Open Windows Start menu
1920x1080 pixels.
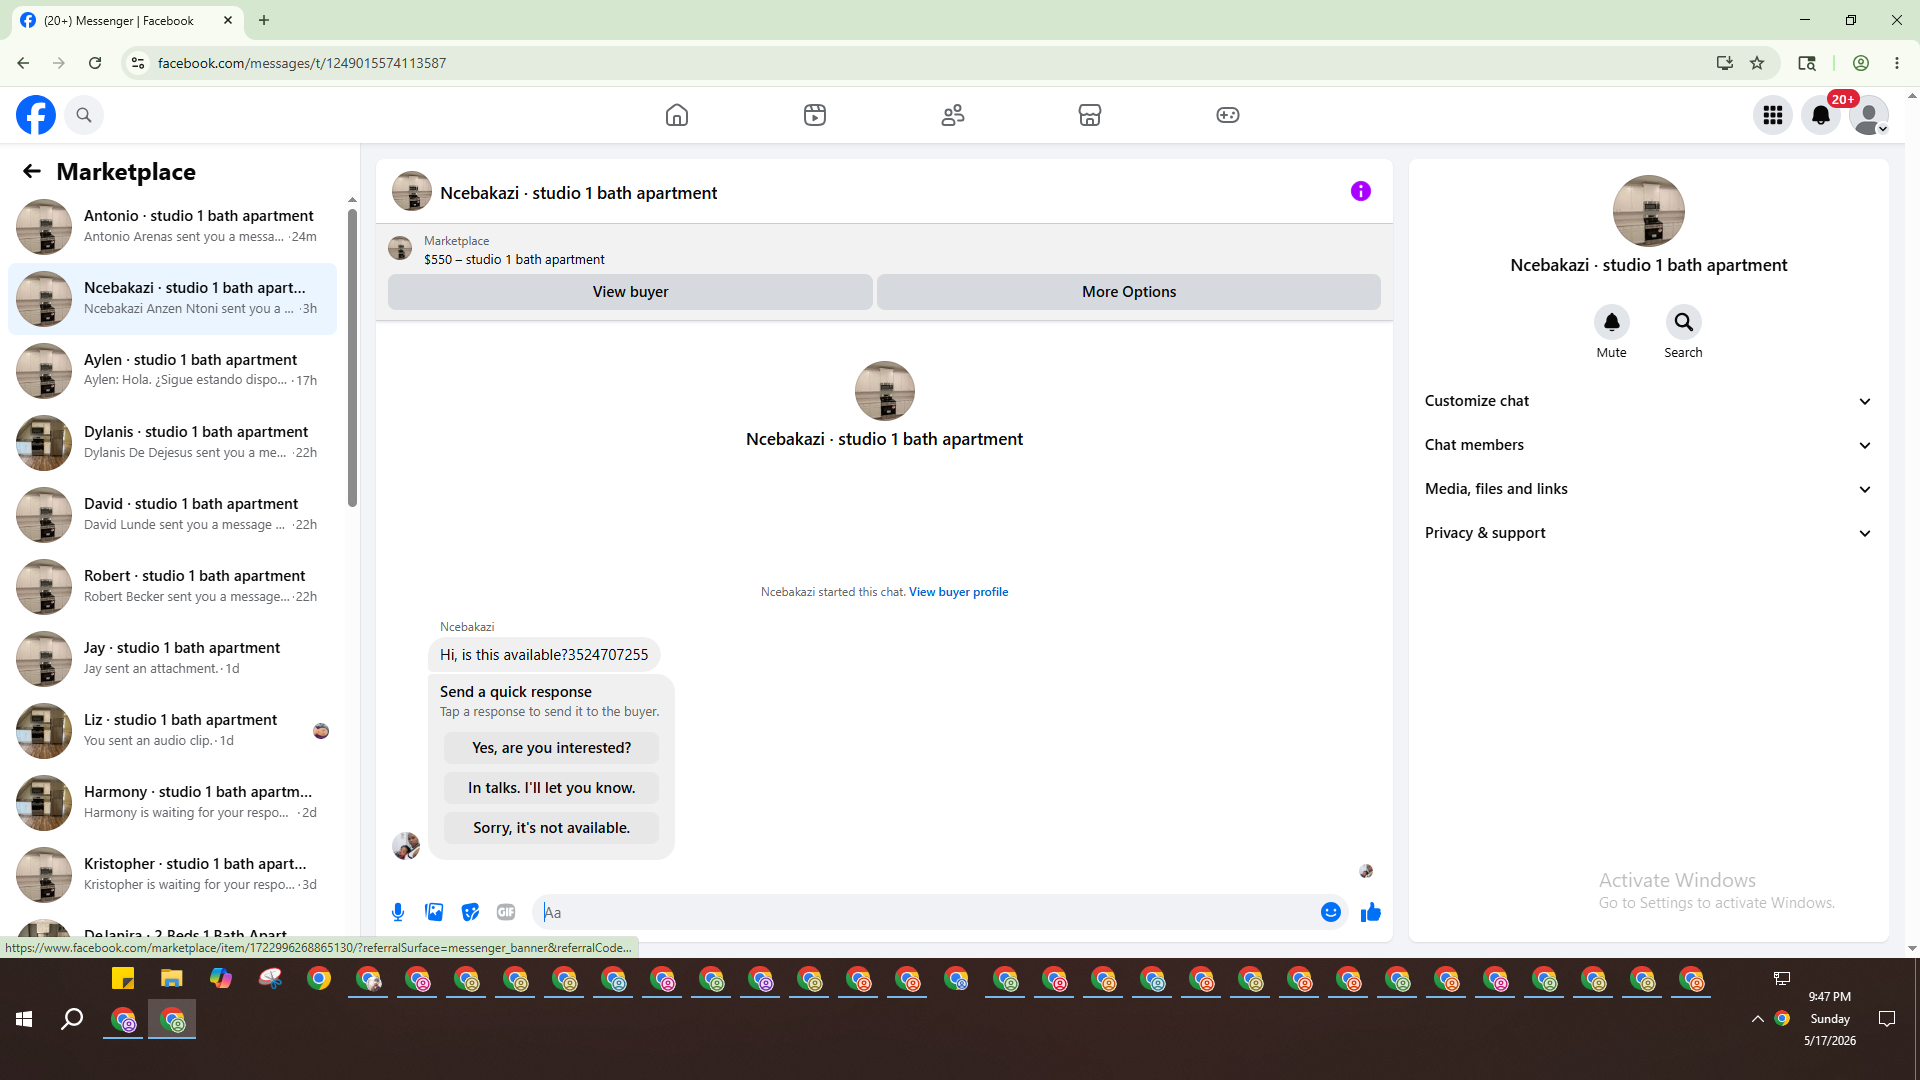(x=24, y=1019)
